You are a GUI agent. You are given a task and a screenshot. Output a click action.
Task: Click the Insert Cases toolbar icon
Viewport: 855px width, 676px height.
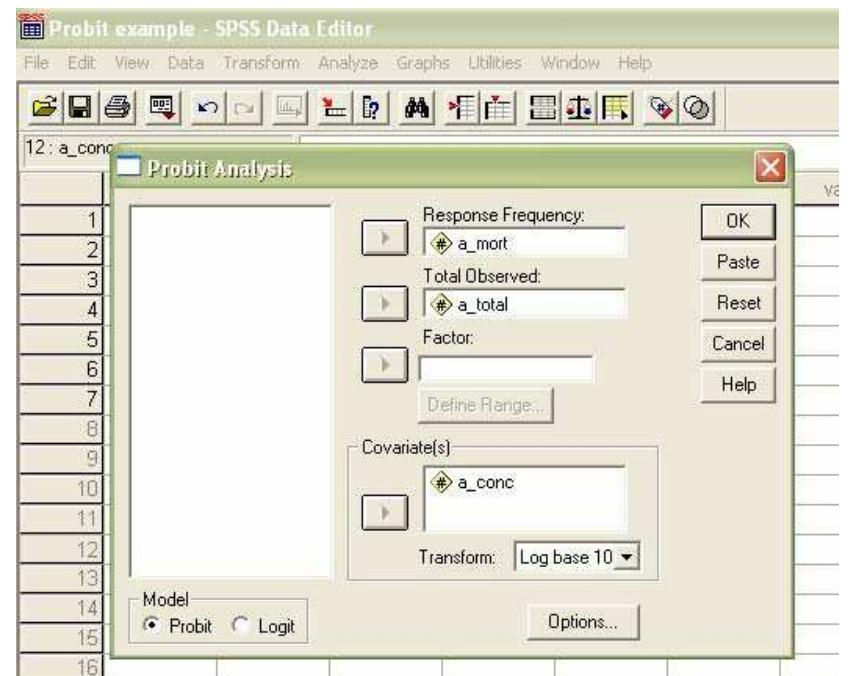pyautogui.click(x=461, y=107)
